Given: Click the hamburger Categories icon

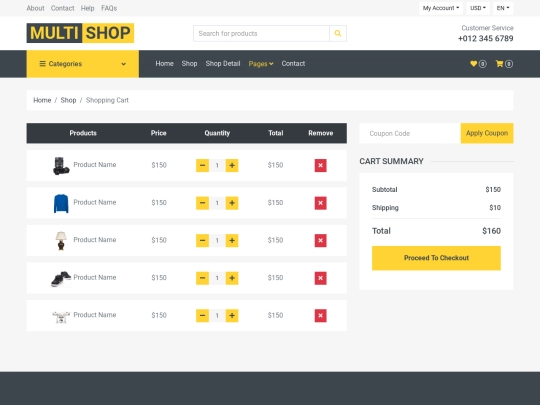Looking at the screenshot, I should [42, 64].
